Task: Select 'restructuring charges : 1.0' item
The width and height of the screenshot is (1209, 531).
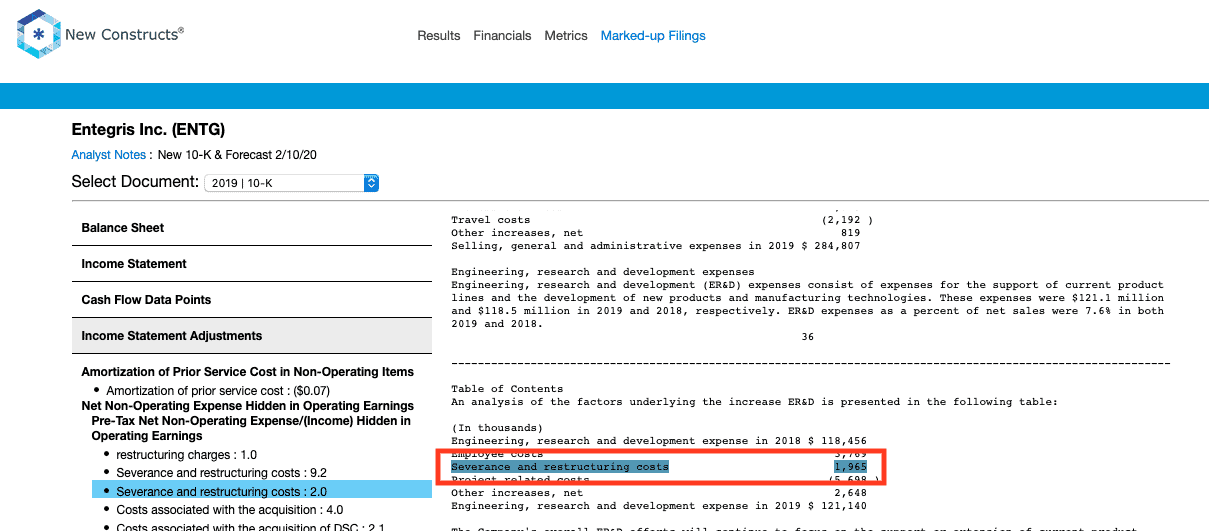Action: click(x=187, y=454)
